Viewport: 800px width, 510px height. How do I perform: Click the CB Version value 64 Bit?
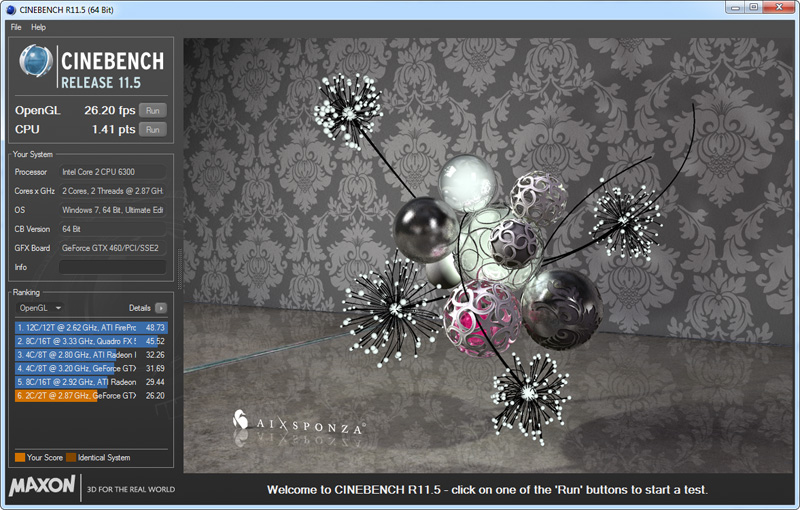(113, 229)
